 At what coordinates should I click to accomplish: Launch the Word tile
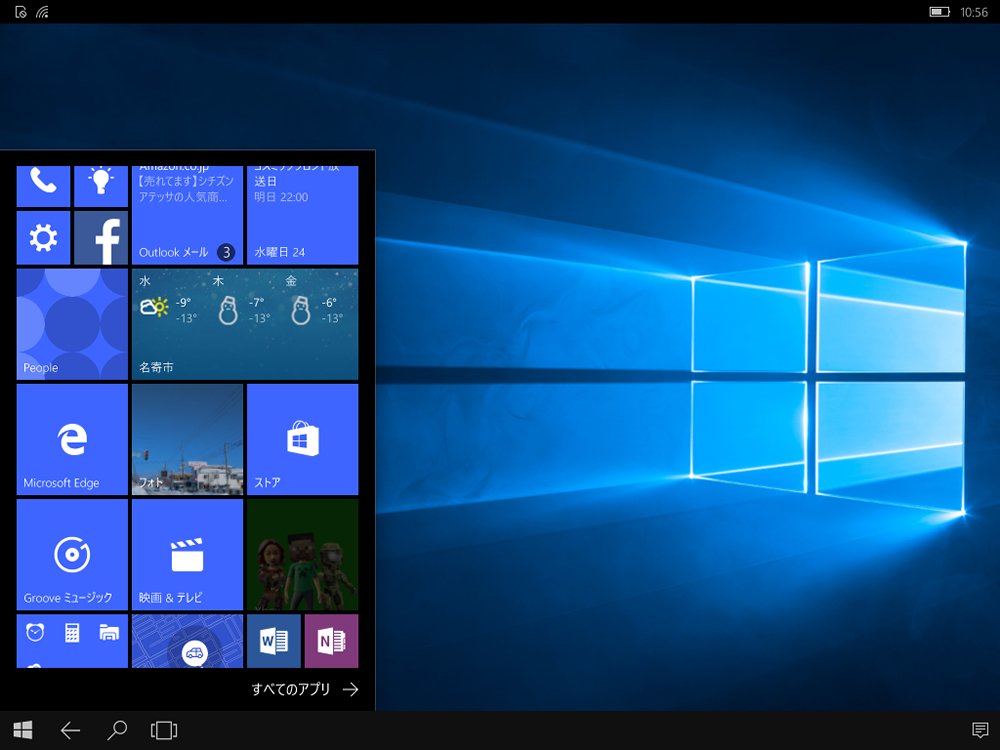274,641
